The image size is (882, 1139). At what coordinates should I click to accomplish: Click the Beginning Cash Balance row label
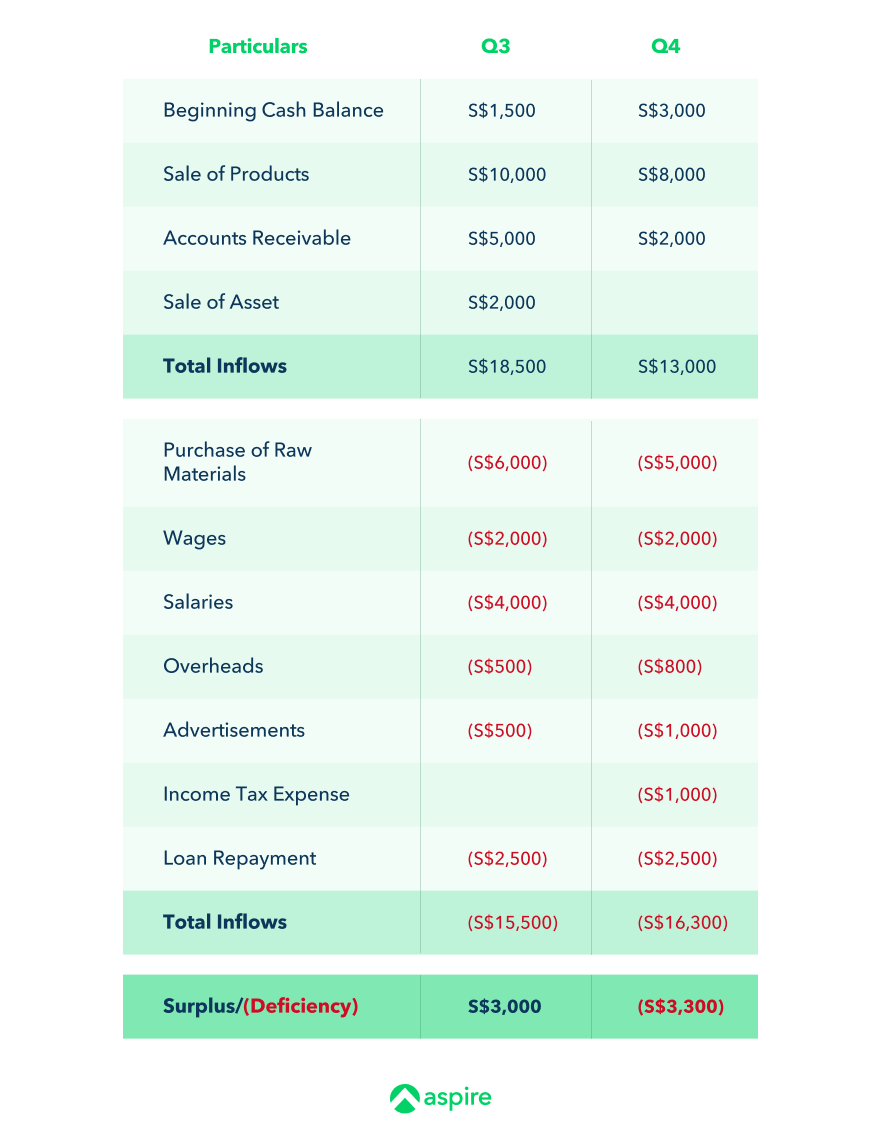click(x=273, y=110)
